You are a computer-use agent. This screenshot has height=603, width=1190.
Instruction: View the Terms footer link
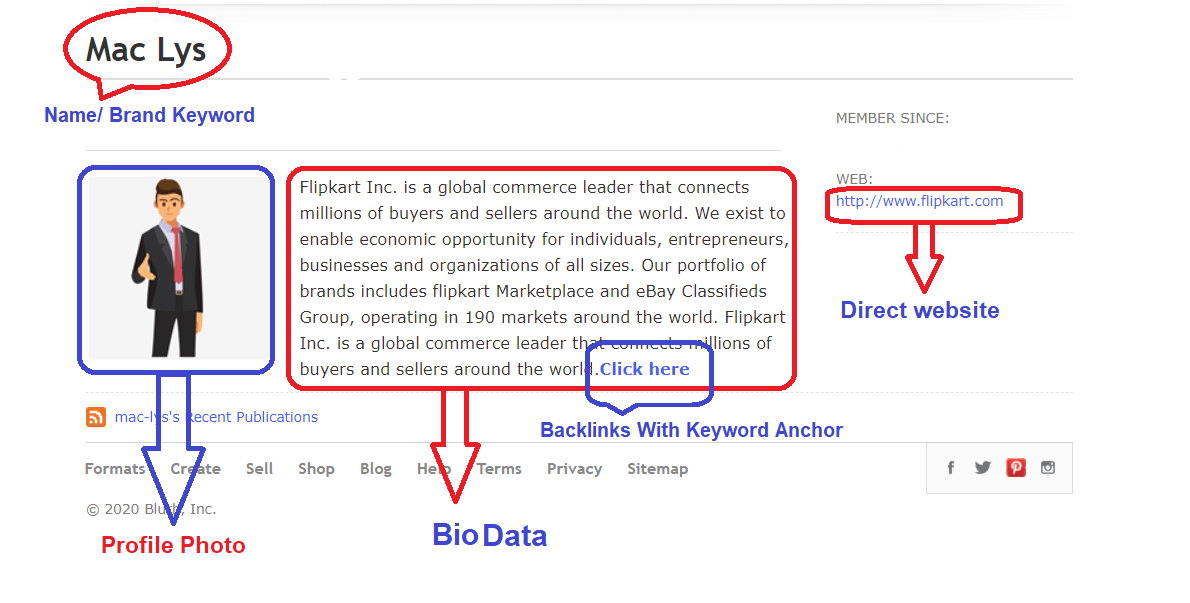(x=499, y=468)
